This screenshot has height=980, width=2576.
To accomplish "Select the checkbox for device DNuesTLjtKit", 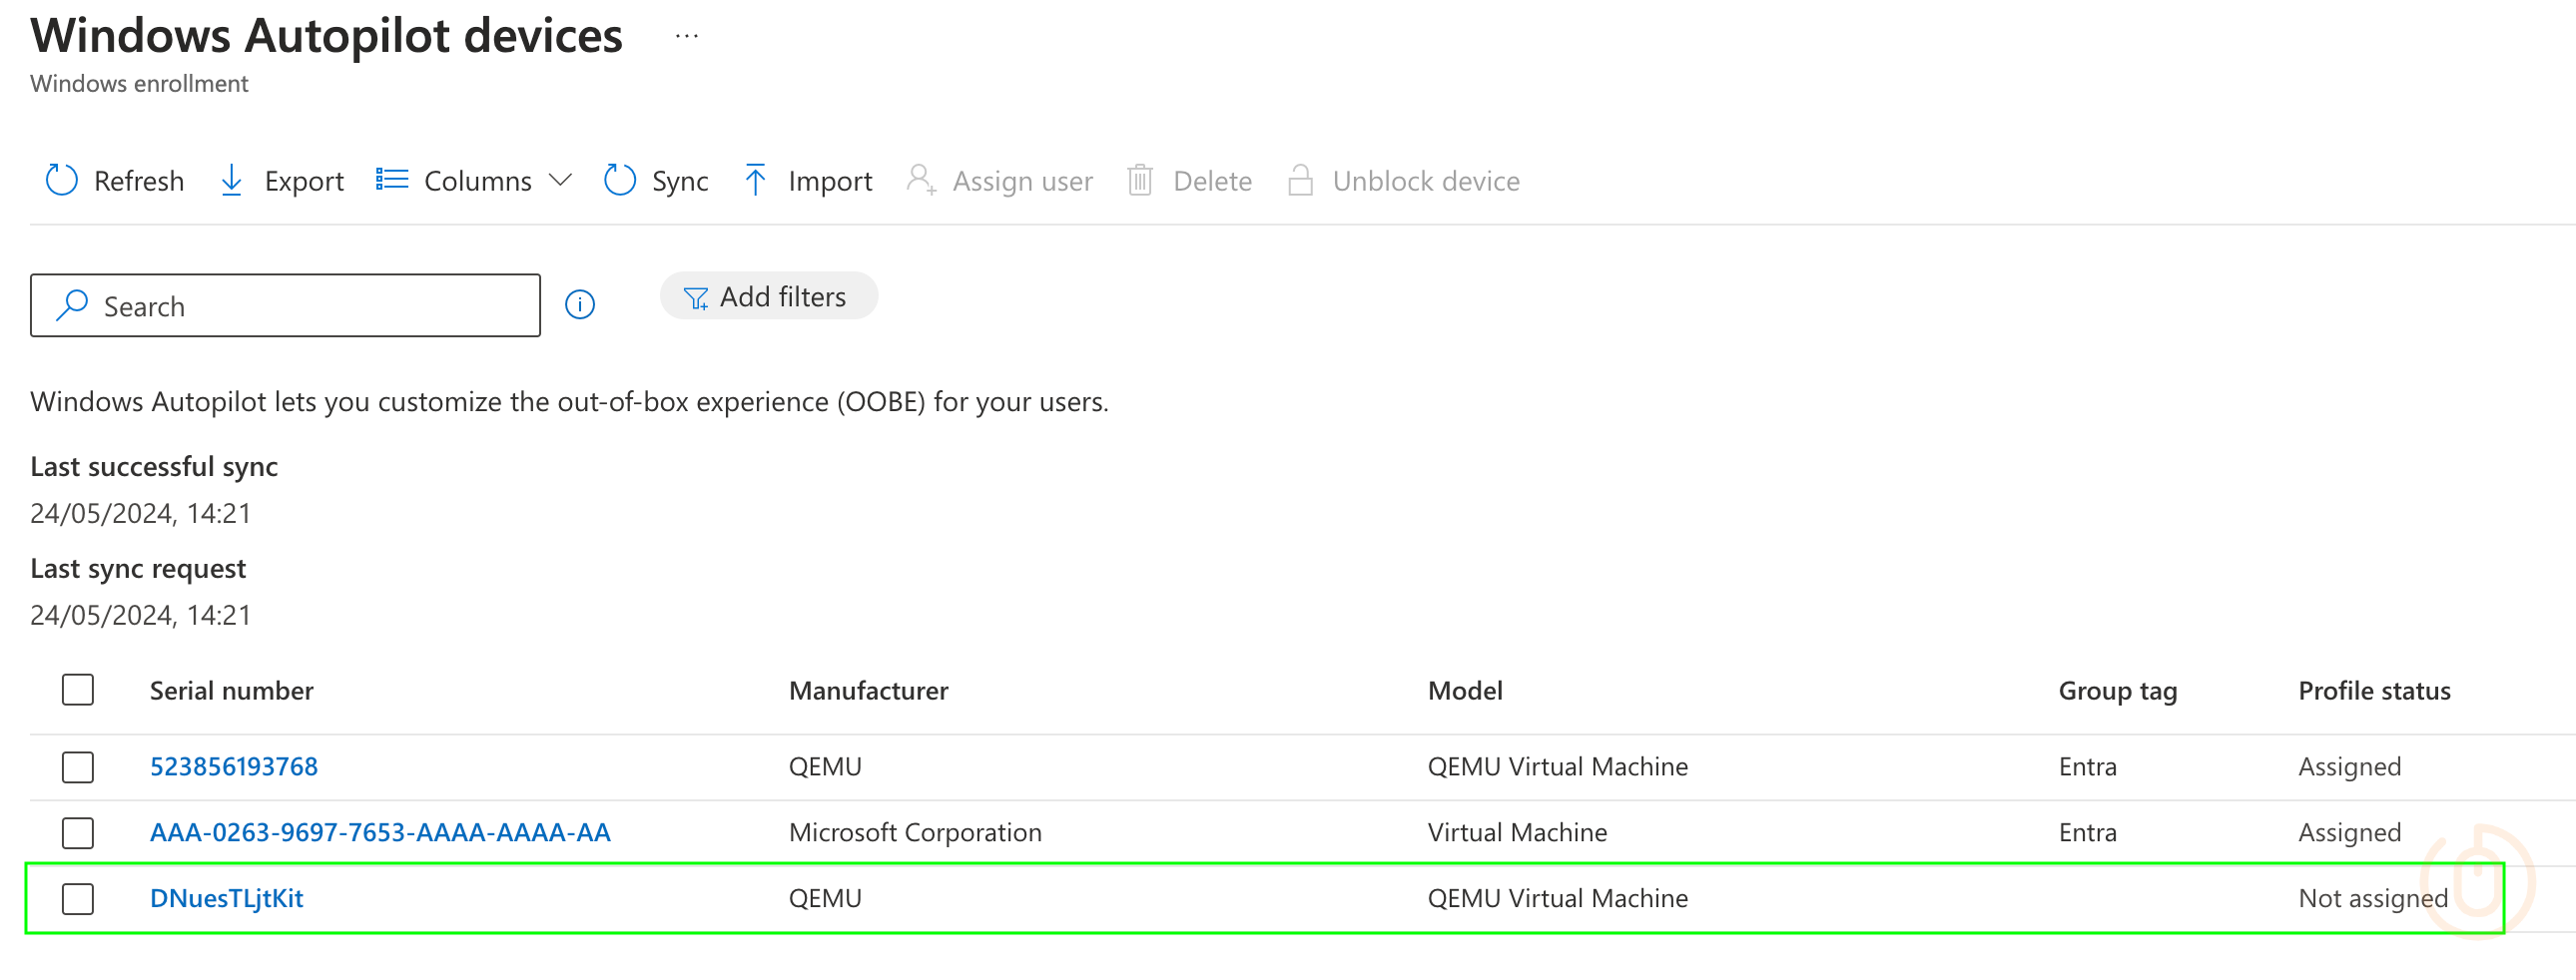I will [77, 898].
